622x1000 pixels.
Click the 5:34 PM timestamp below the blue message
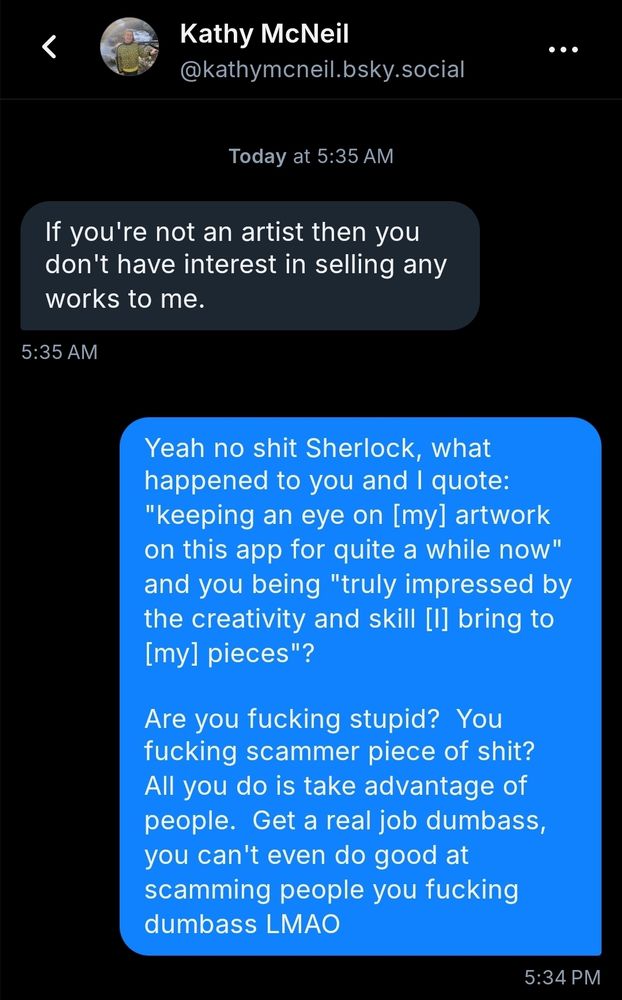562,976
